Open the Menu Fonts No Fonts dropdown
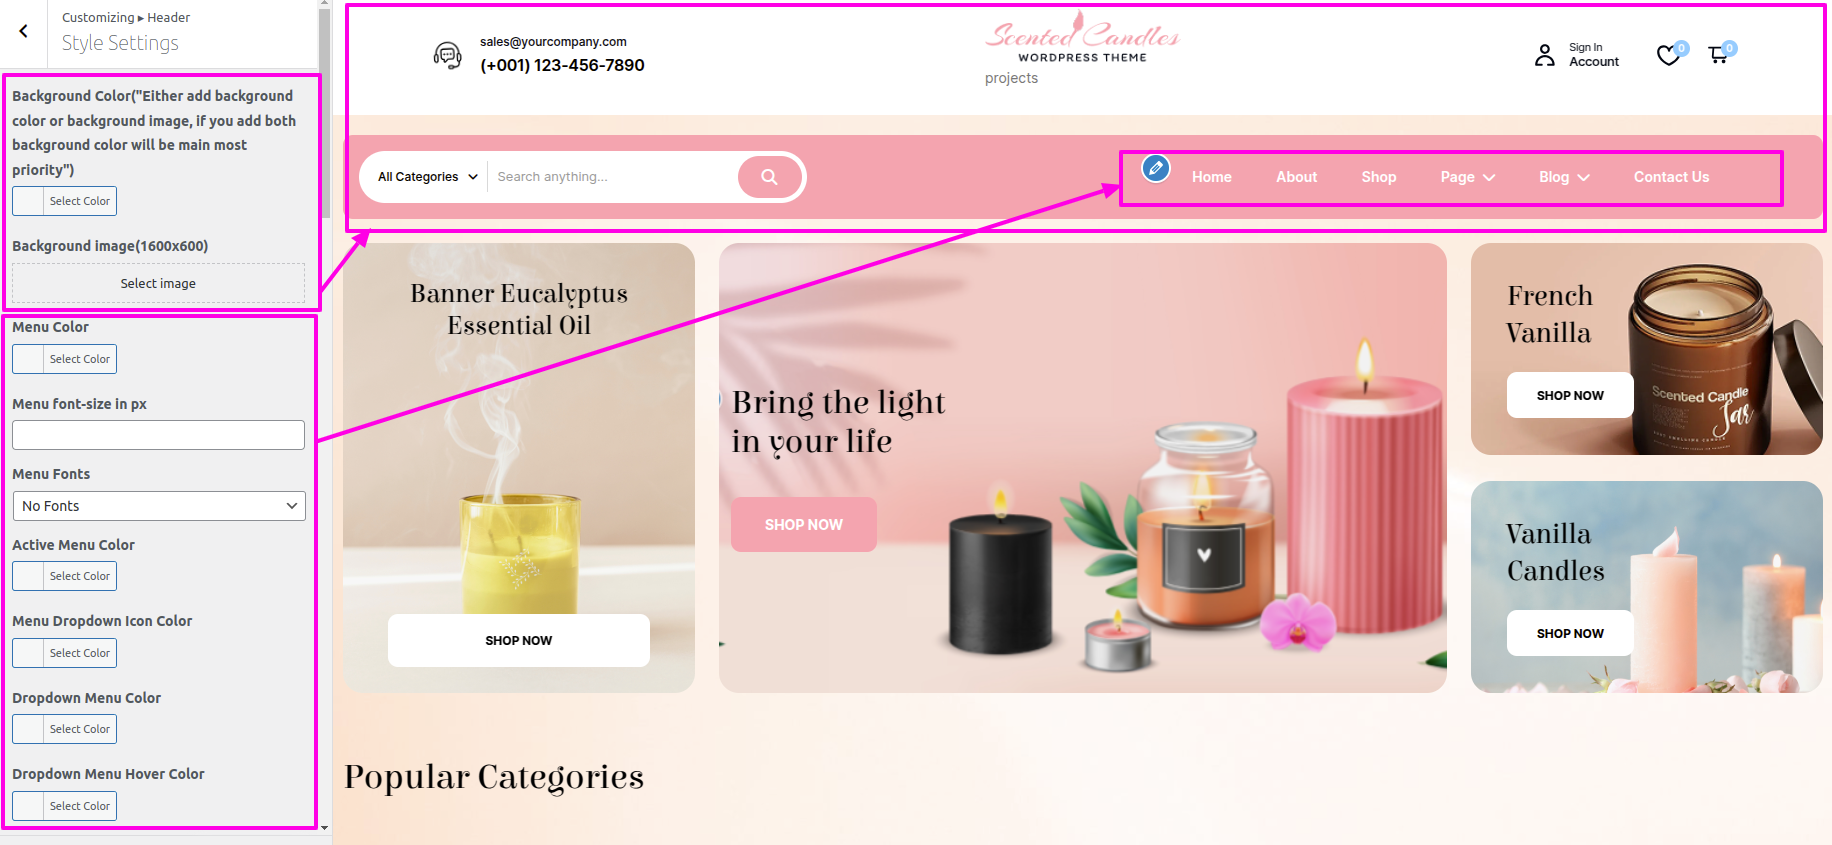This screenshot has width=1832, height=845. [x=159, y=506]
